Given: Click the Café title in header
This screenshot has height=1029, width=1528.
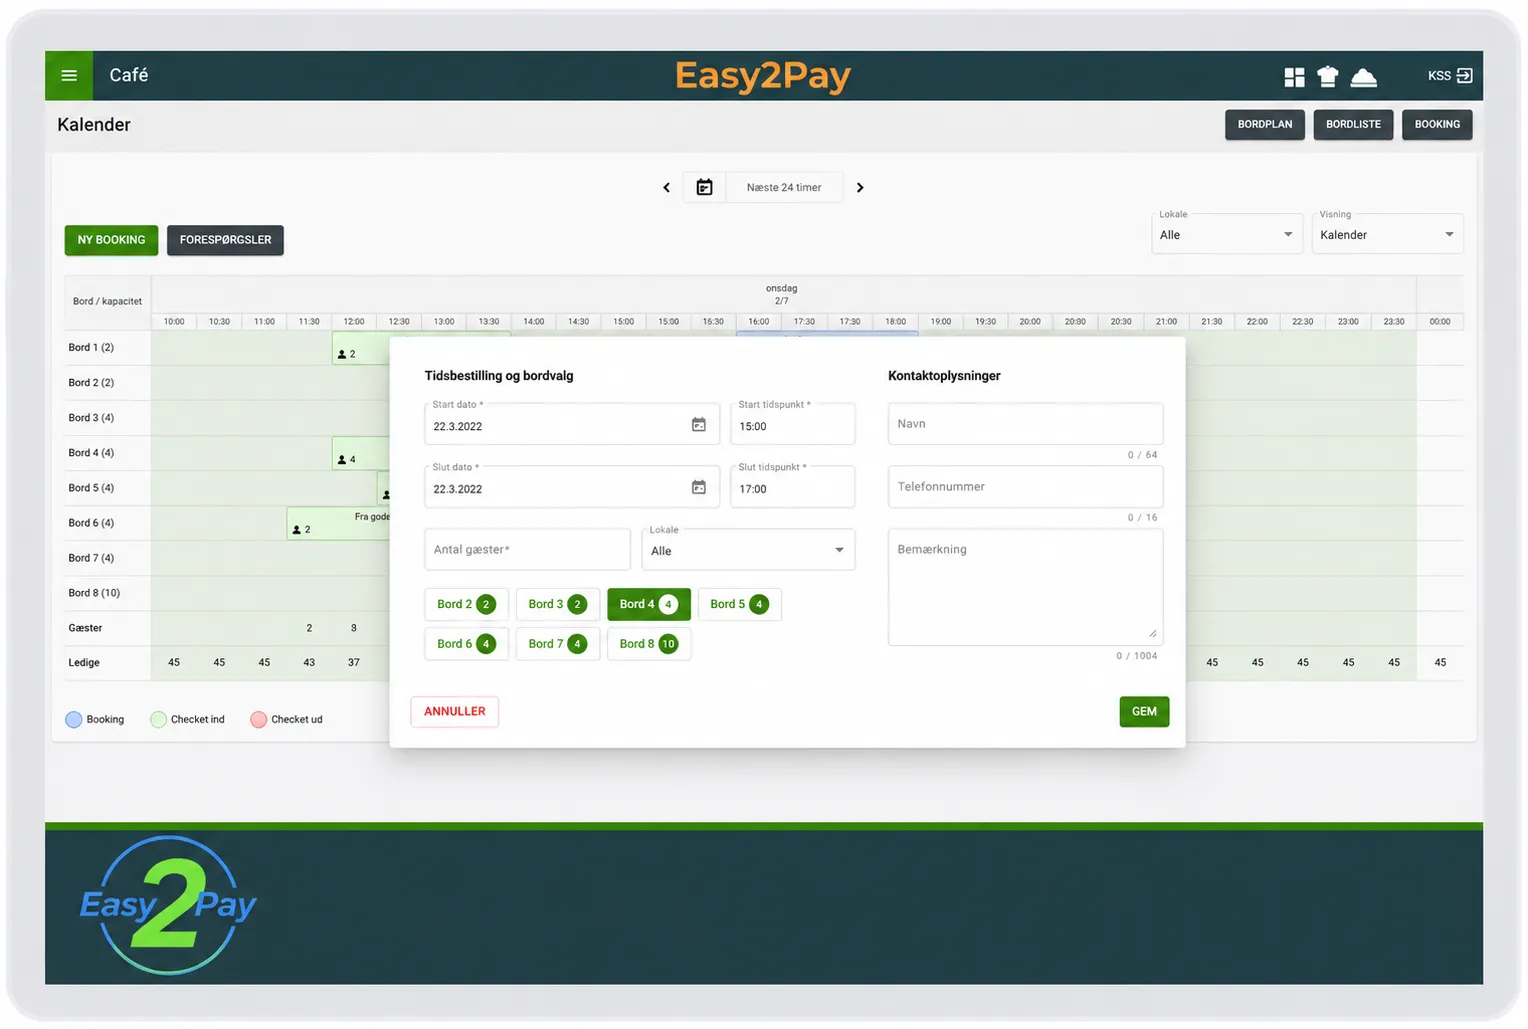Looking at the screenshot, I should click(129, 75).
